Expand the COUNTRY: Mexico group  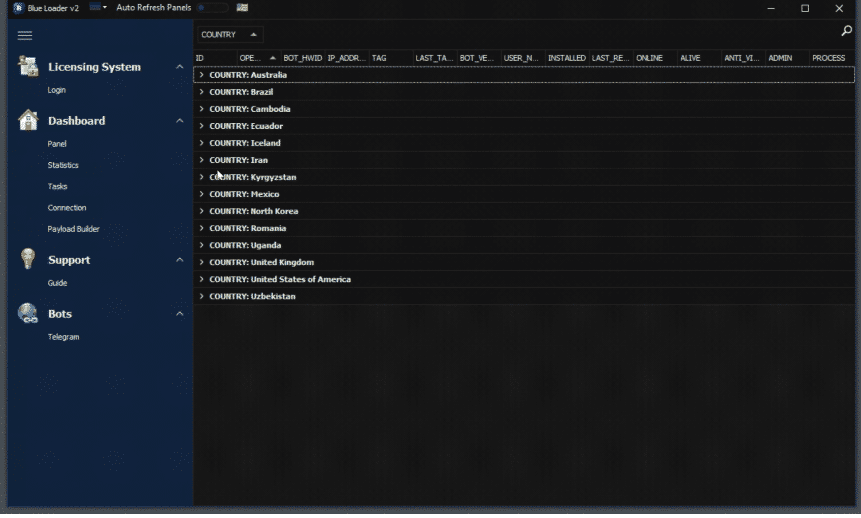point(202,194)
